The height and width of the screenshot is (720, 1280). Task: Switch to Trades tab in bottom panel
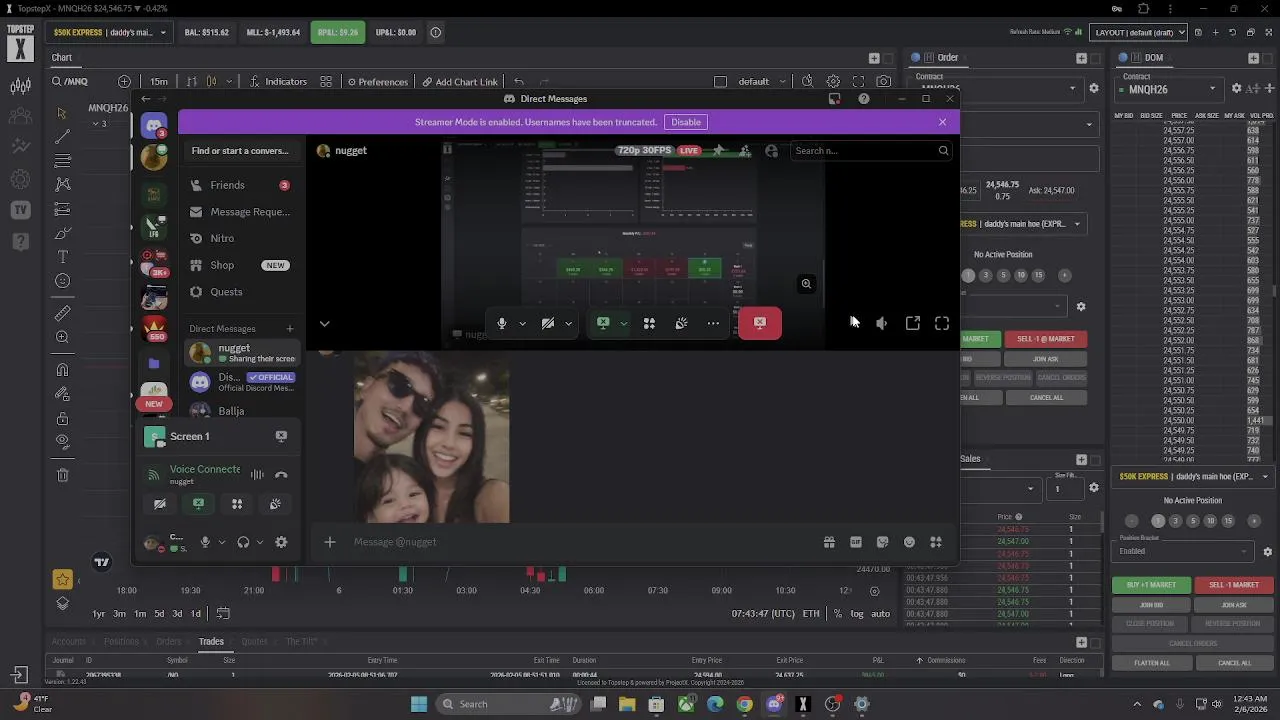pyautogui.click(x=211, y=642)
